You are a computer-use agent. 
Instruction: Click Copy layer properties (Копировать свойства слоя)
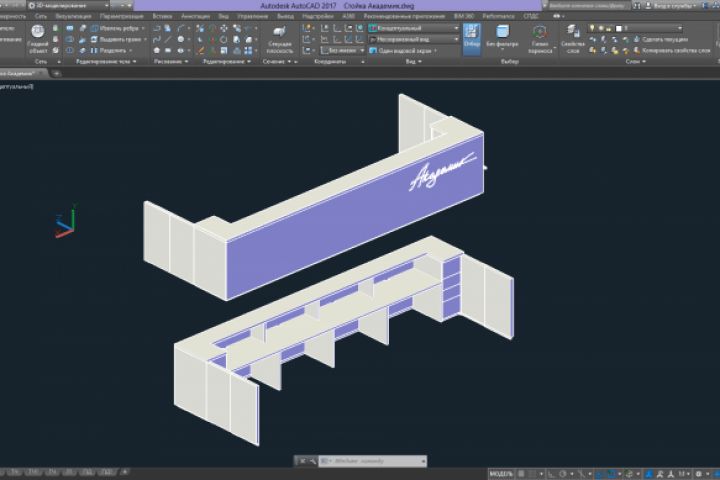click(670, 49)
